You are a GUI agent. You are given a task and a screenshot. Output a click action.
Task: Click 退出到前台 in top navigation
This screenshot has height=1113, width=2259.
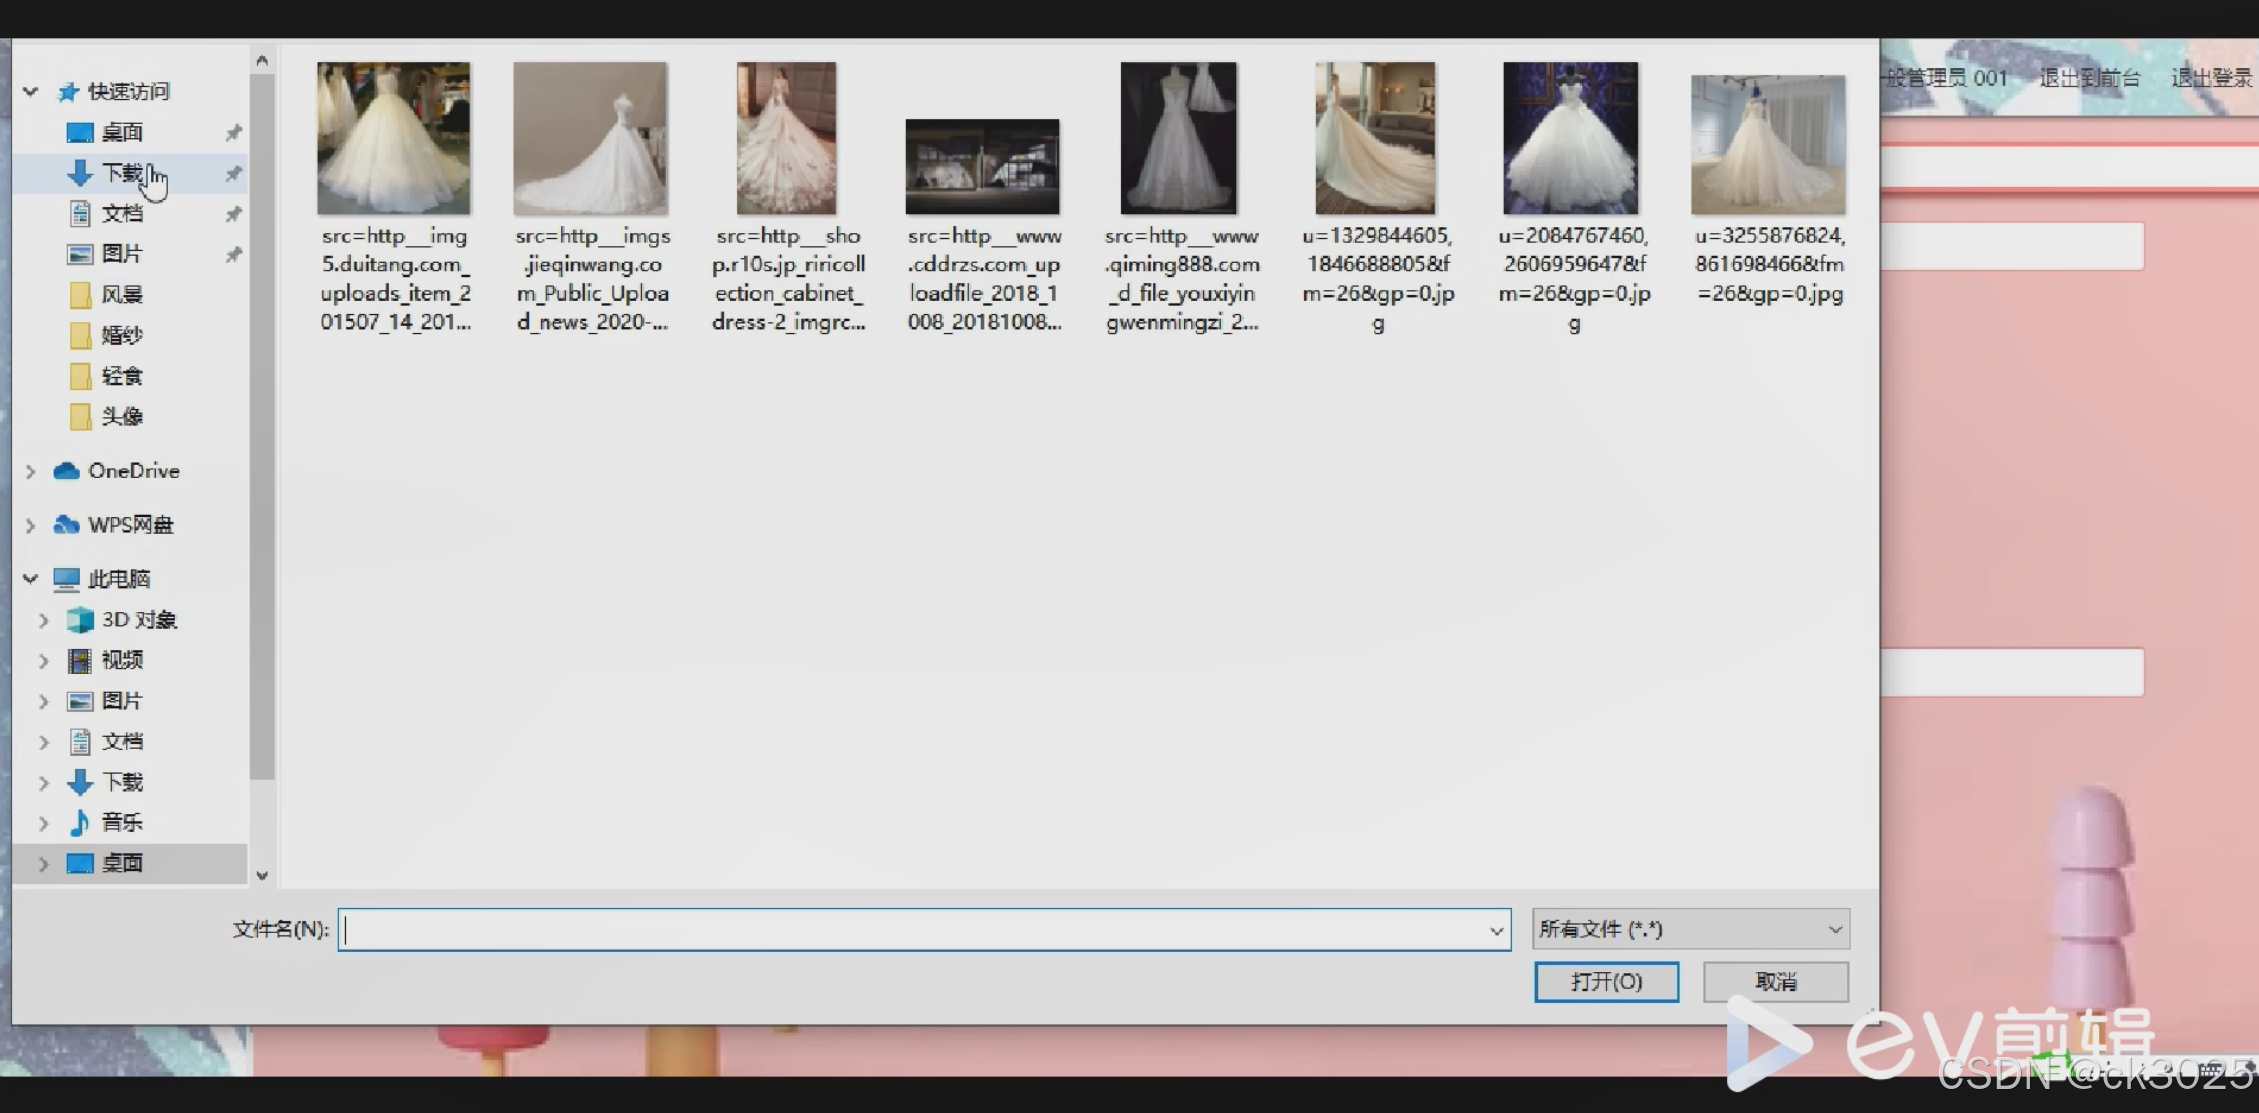point(2089,78)
